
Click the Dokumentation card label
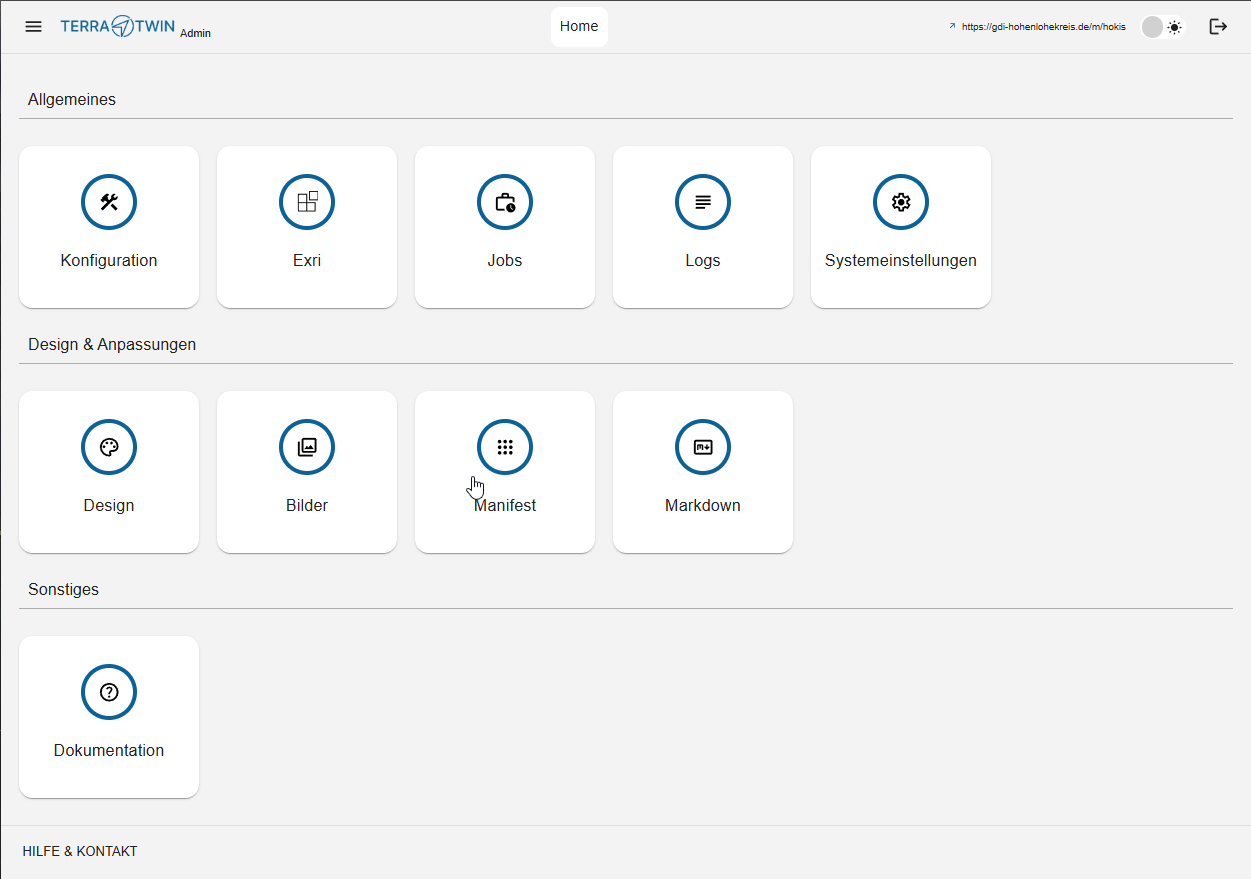click(109, 751)
